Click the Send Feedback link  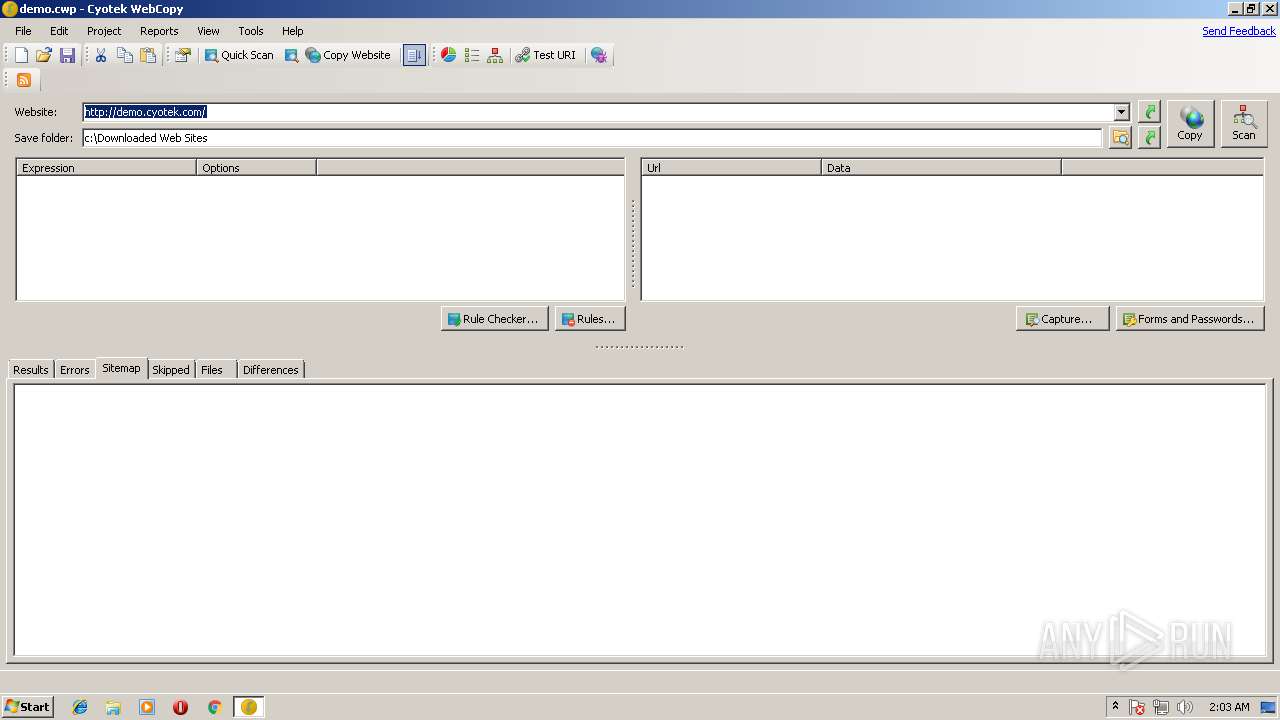click(x=1238, y=31)
